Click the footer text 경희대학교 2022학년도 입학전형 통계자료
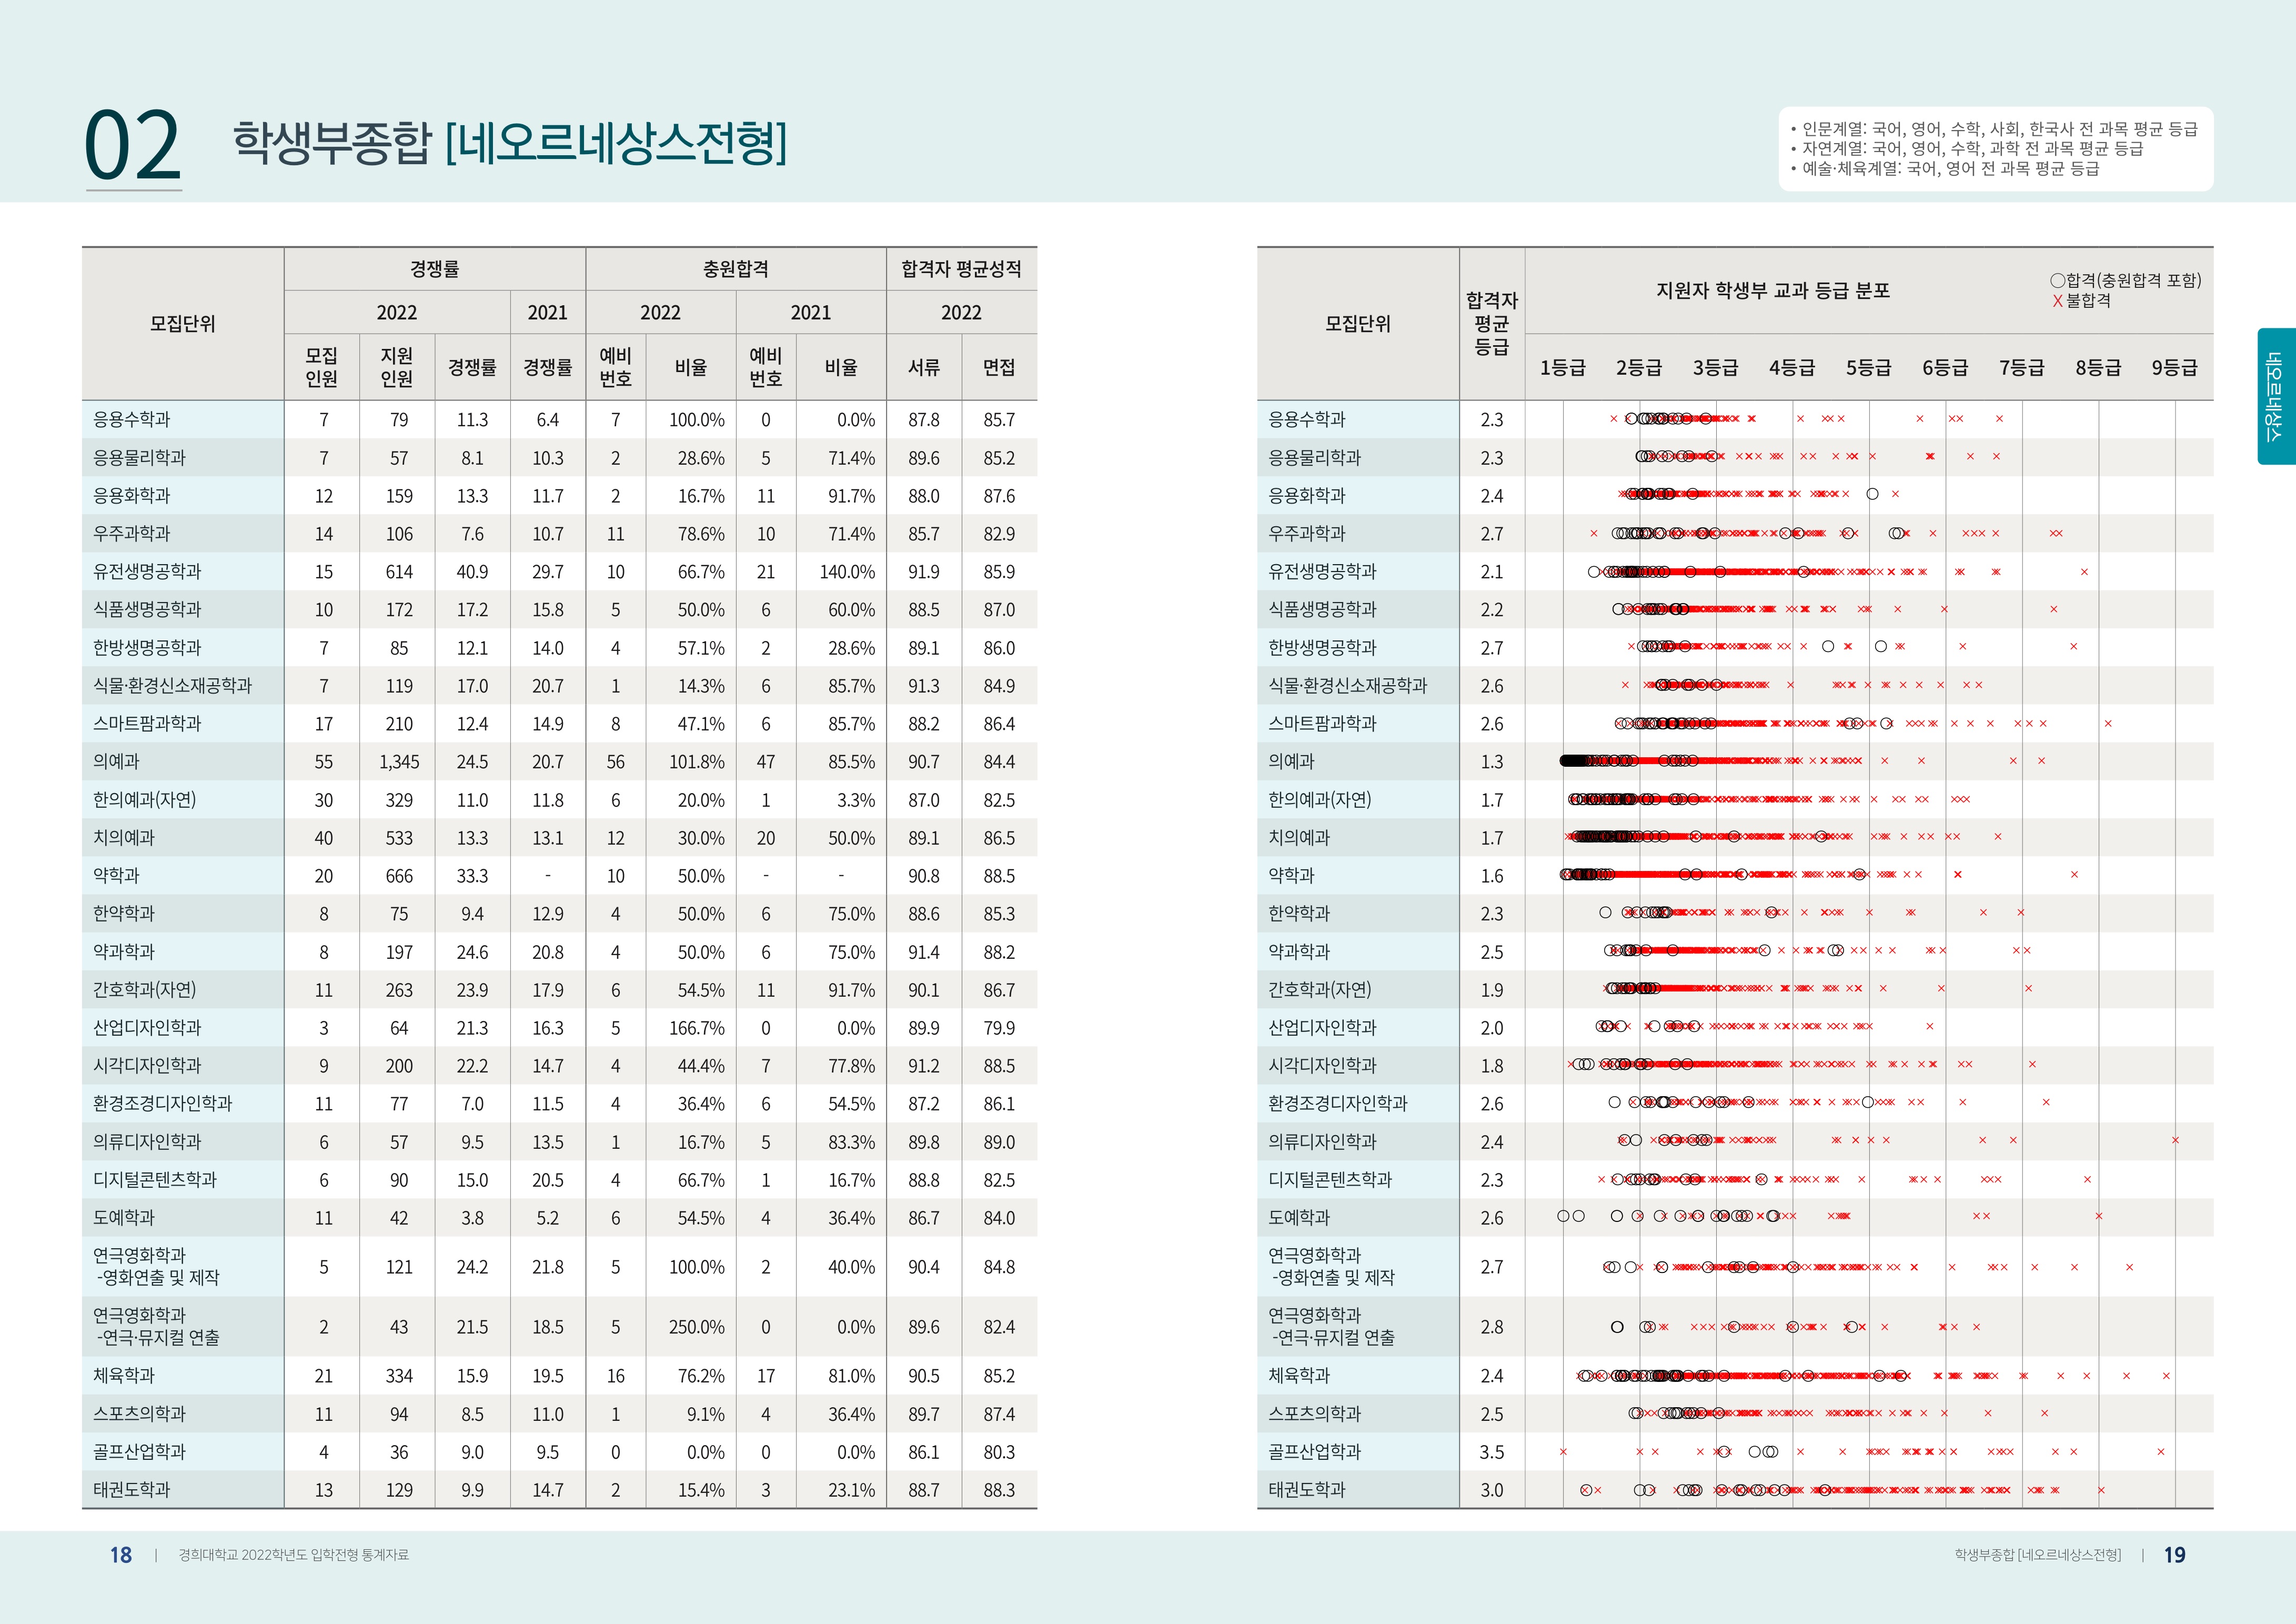Viewport: 2296px width, 1624px height. [x=293, y=1555]
